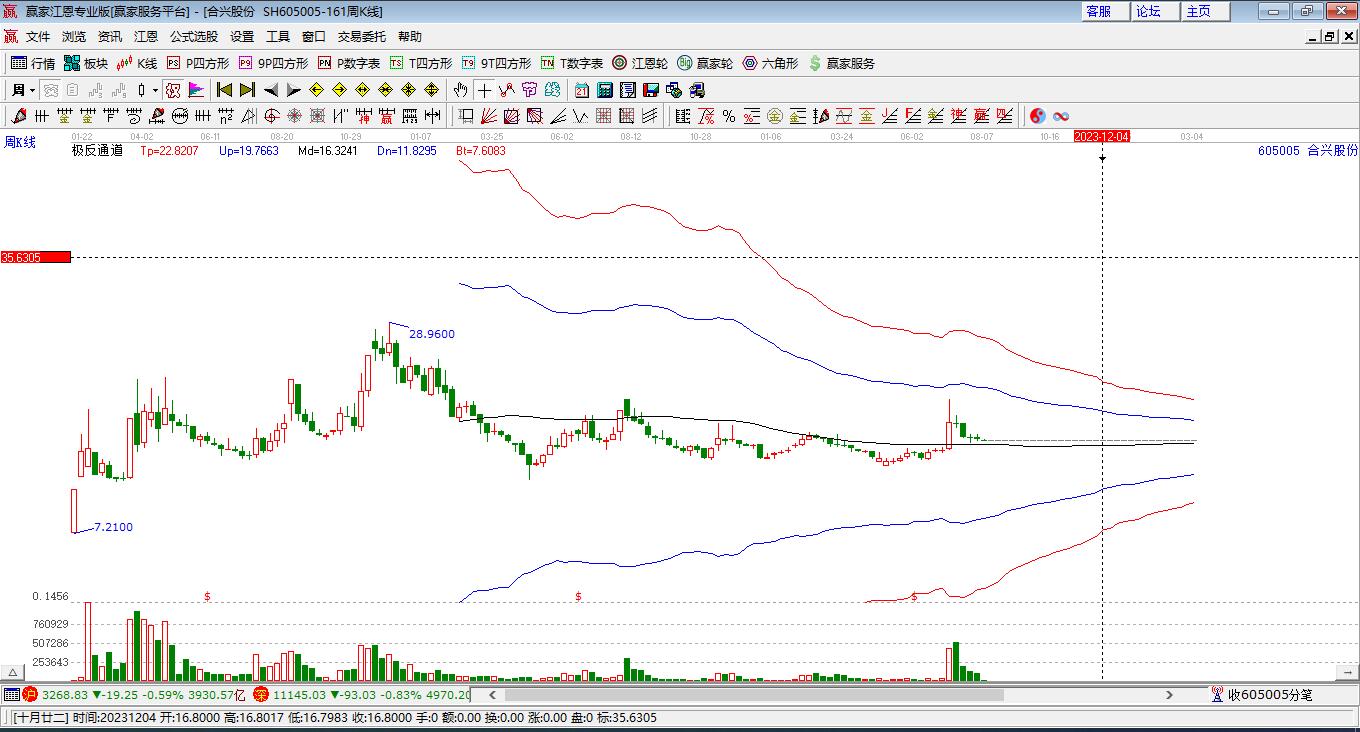Click the save floppy disk icon

point(651,90)
